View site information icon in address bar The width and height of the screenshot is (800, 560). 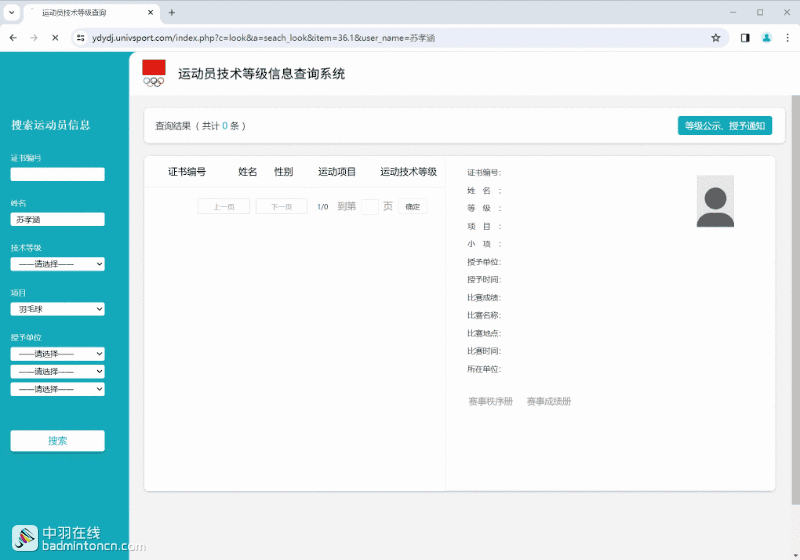pyautogui.click(x=81, y=38)
